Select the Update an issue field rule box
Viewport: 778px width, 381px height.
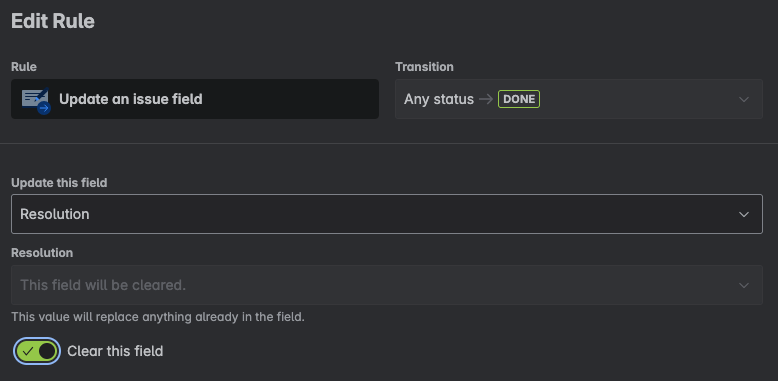195,99
